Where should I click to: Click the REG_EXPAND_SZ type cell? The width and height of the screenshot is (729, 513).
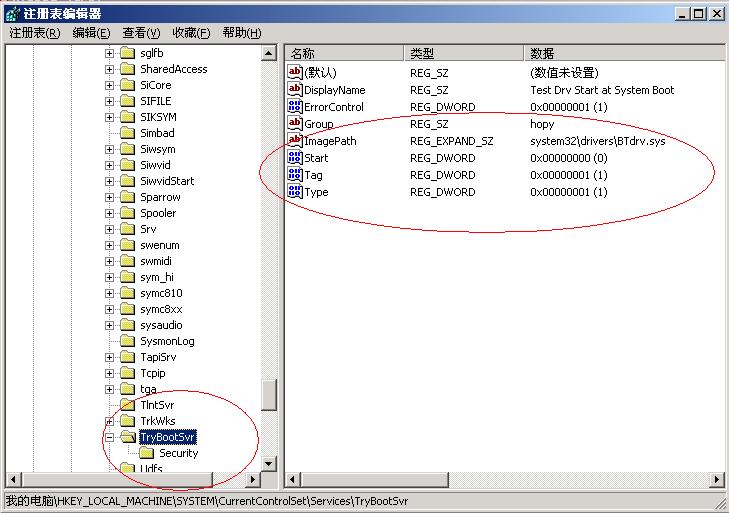[x=451, y=141]
